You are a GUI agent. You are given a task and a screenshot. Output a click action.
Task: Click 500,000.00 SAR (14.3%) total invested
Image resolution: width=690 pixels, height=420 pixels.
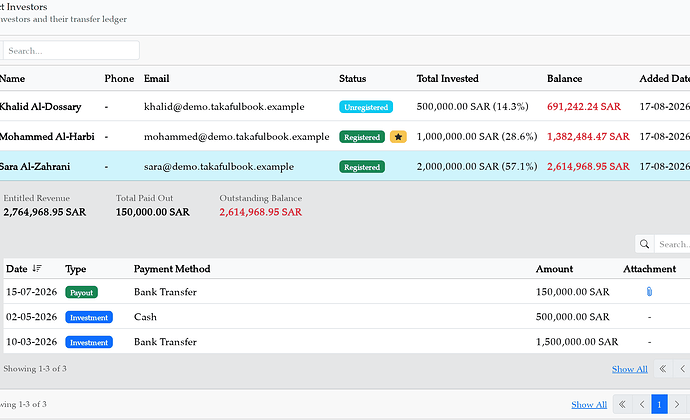[x=473, y=107]
